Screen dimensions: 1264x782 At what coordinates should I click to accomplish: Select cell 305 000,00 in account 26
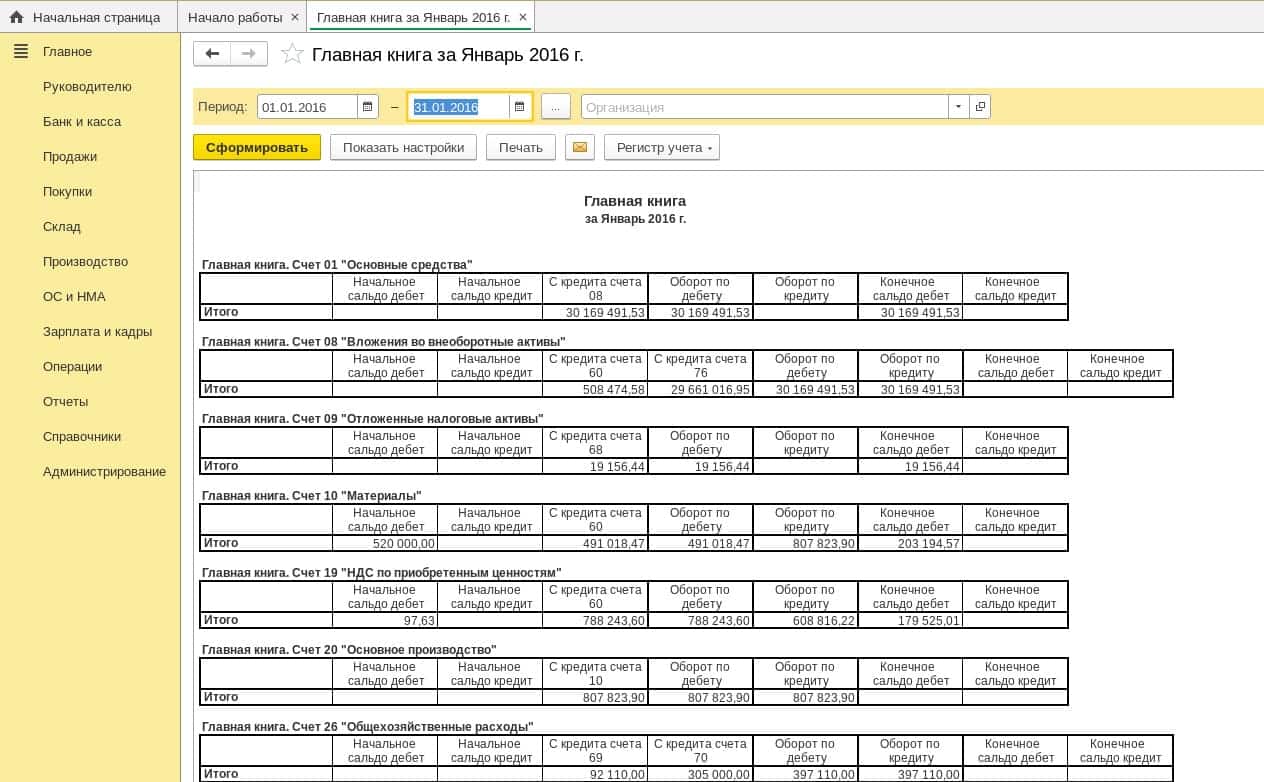point(700,774)
